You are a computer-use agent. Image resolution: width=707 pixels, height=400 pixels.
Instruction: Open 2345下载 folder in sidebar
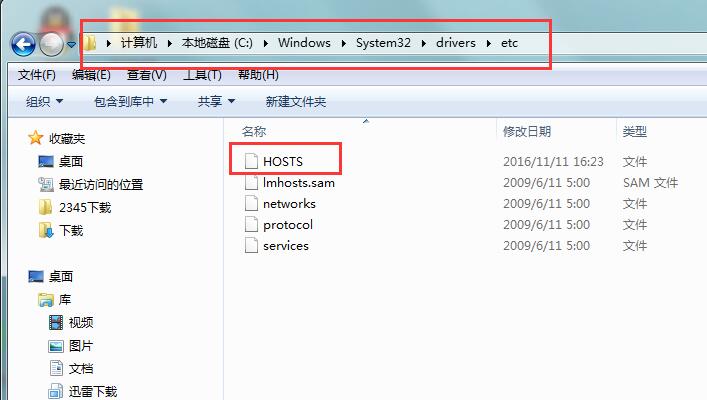tap(84, 207)
